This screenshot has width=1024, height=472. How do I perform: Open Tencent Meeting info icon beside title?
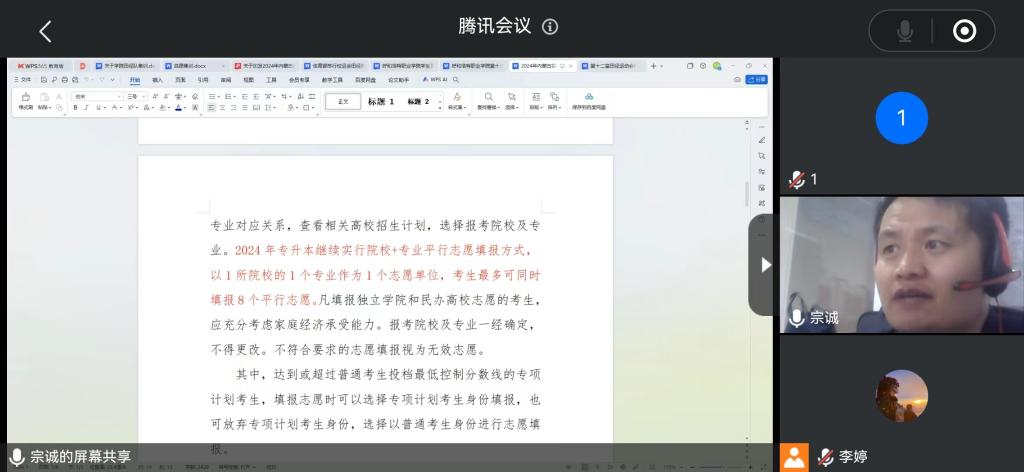(x=550, y=27)
